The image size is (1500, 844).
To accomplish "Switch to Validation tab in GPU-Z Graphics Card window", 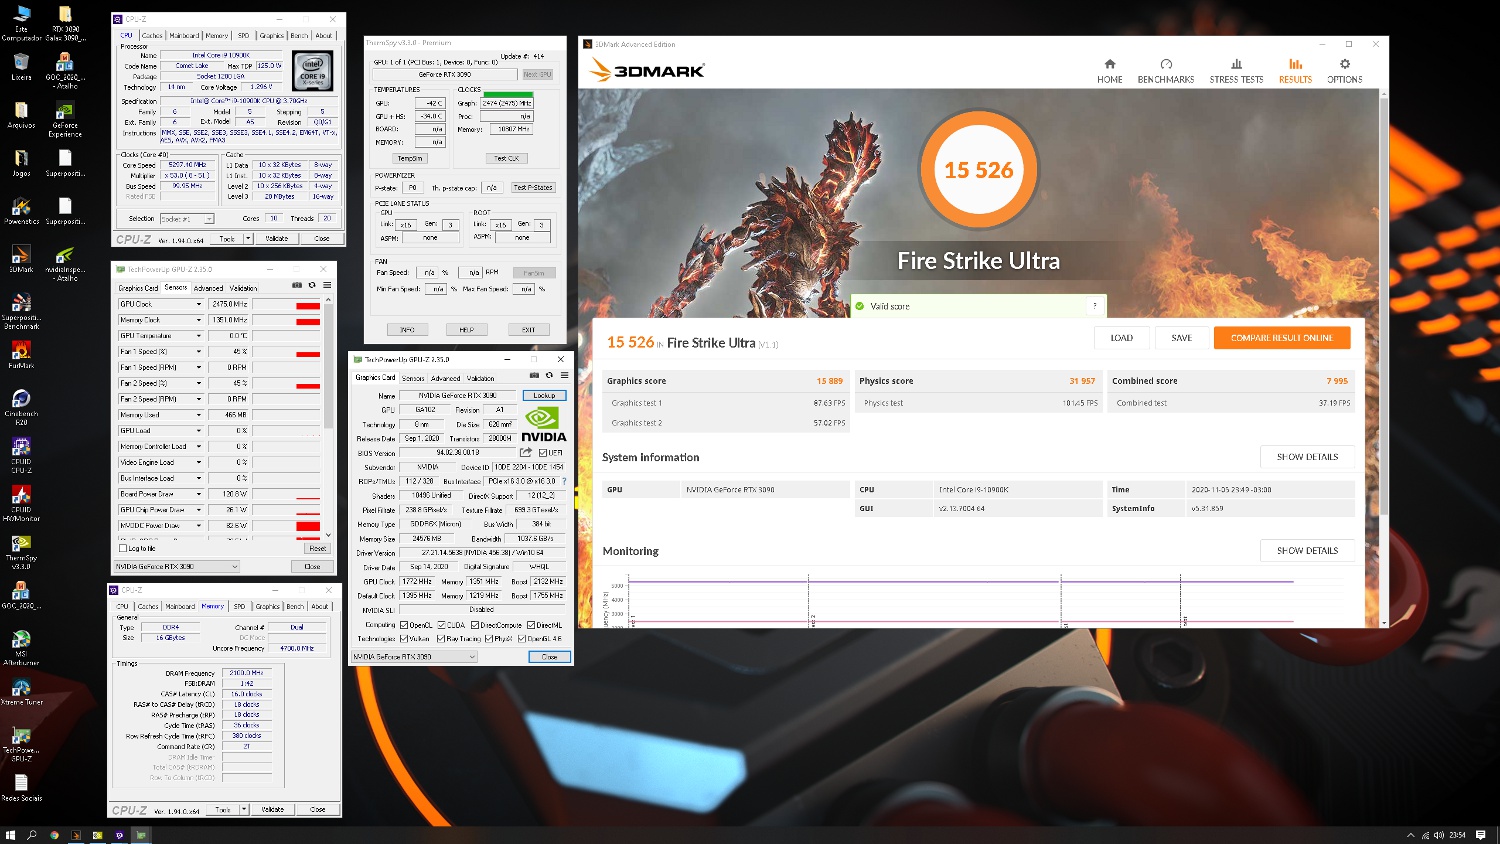I will tap(481, 378).
